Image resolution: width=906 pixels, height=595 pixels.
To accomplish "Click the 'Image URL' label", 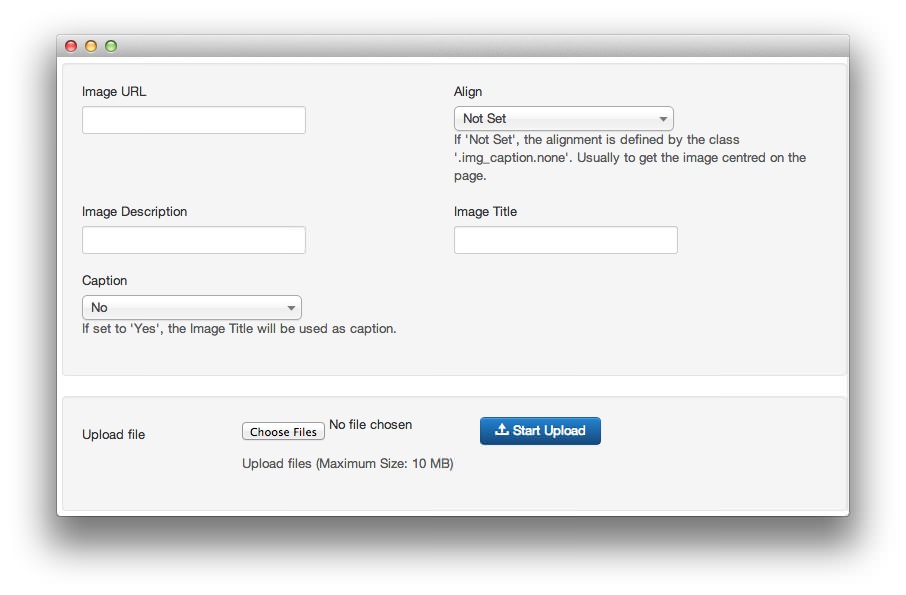I will [x=114, y=92].
